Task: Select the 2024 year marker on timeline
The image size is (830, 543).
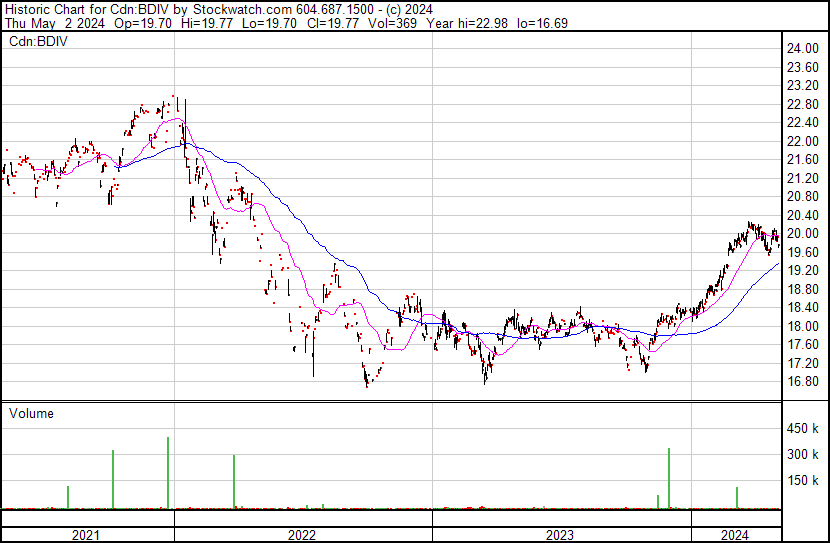Action: click(735, 535)
